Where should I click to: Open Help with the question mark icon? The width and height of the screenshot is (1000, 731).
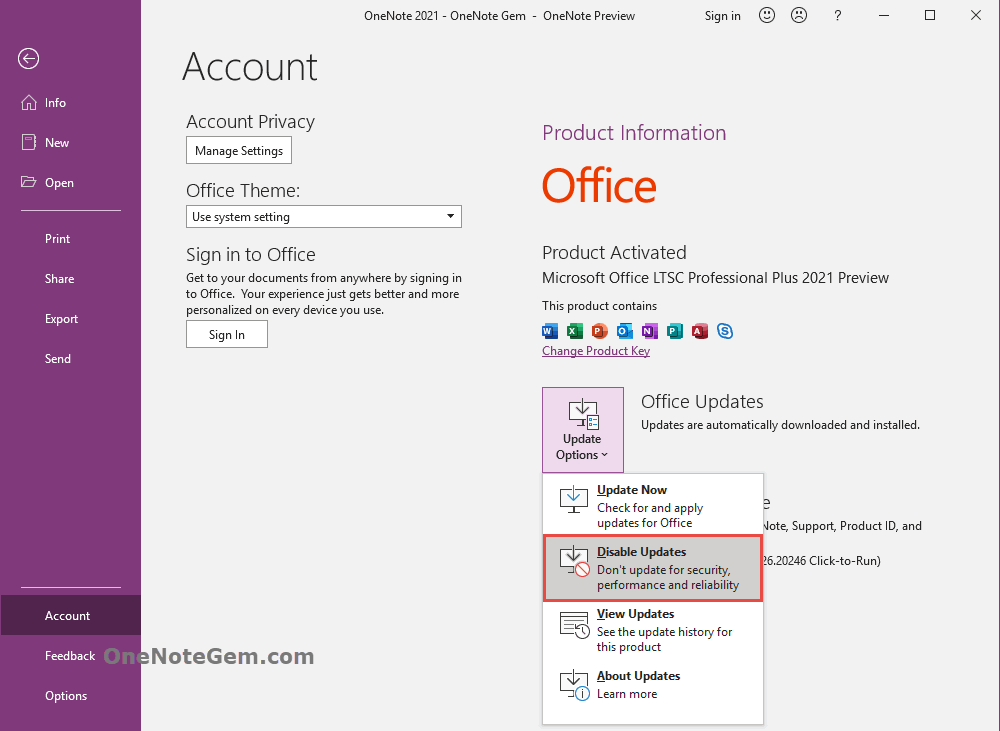(837, 16)
